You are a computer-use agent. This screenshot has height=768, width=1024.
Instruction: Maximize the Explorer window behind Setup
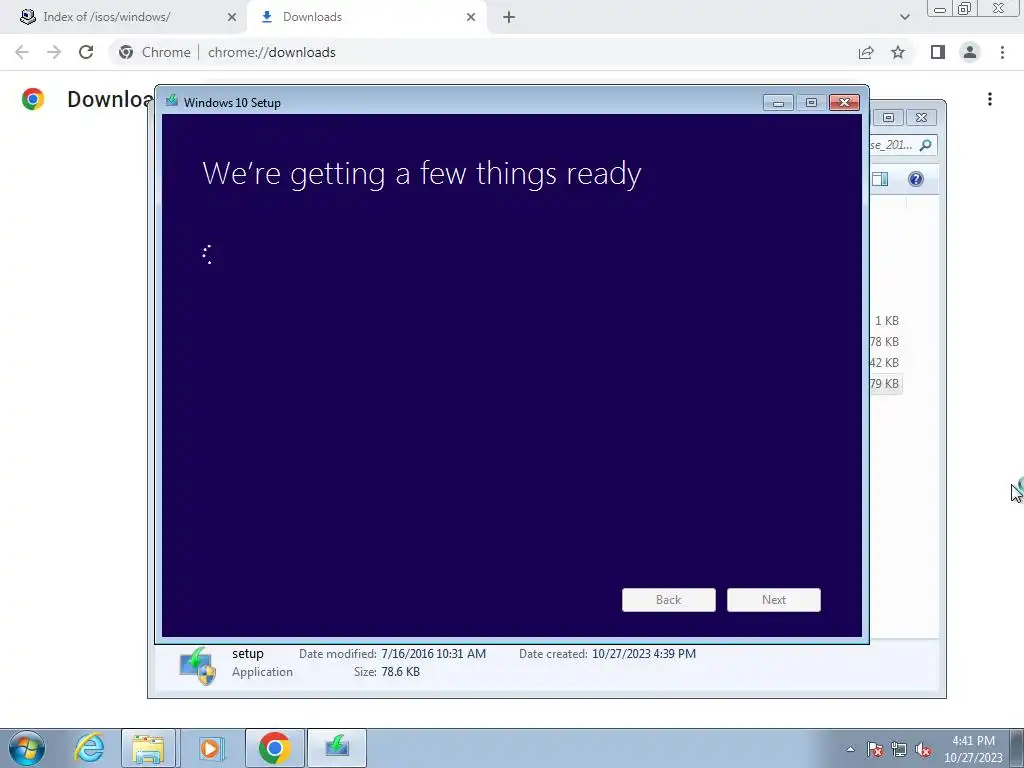click(888, 118)
